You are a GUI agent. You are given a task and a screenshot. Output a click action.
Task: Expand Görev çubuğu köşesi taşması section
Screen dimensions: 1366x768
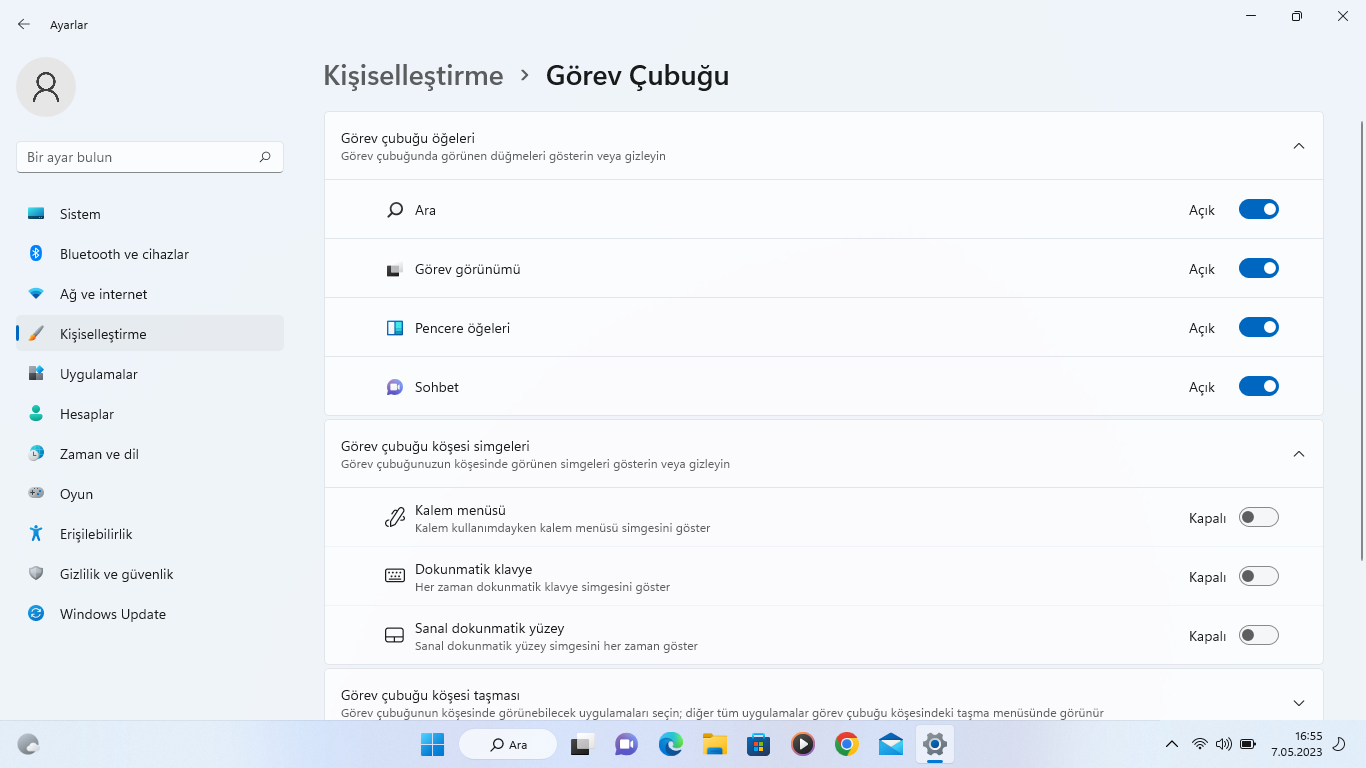[x=1299, y=703]
